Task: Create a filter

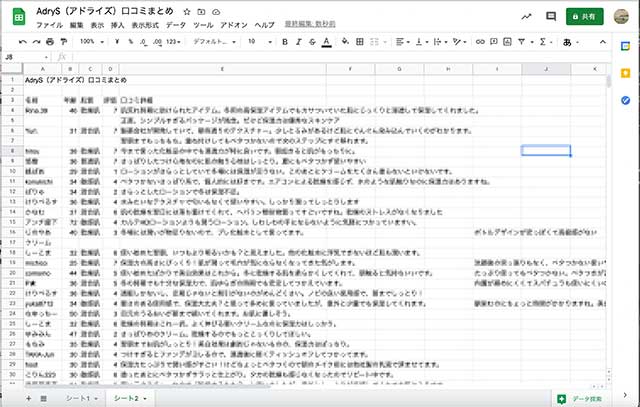Action: [521, 42]
